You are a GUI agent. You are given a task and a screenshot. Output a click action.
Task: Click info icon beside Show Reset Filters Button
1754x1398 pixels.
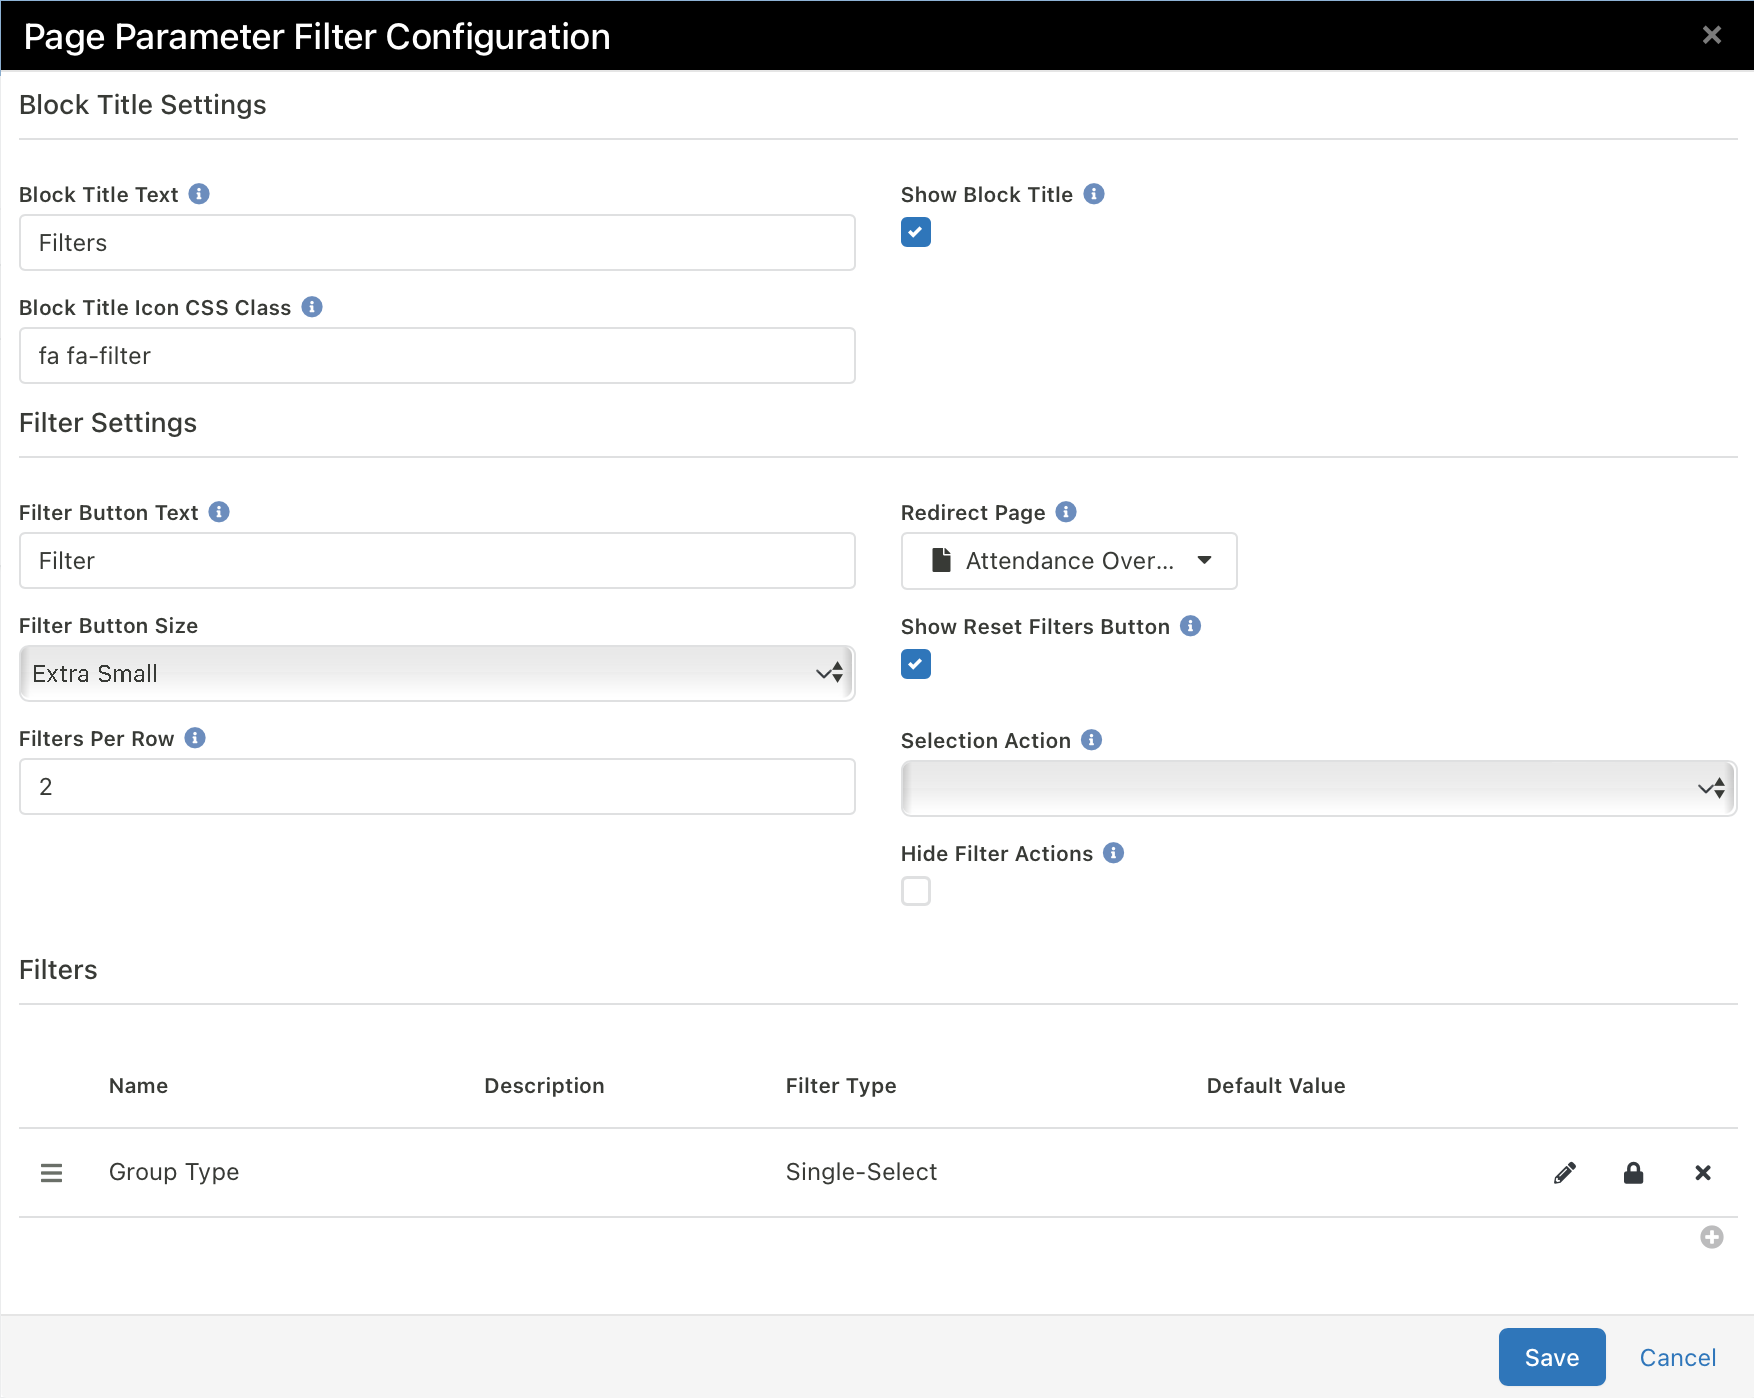pyautogui.click(x=1190, y=626)
